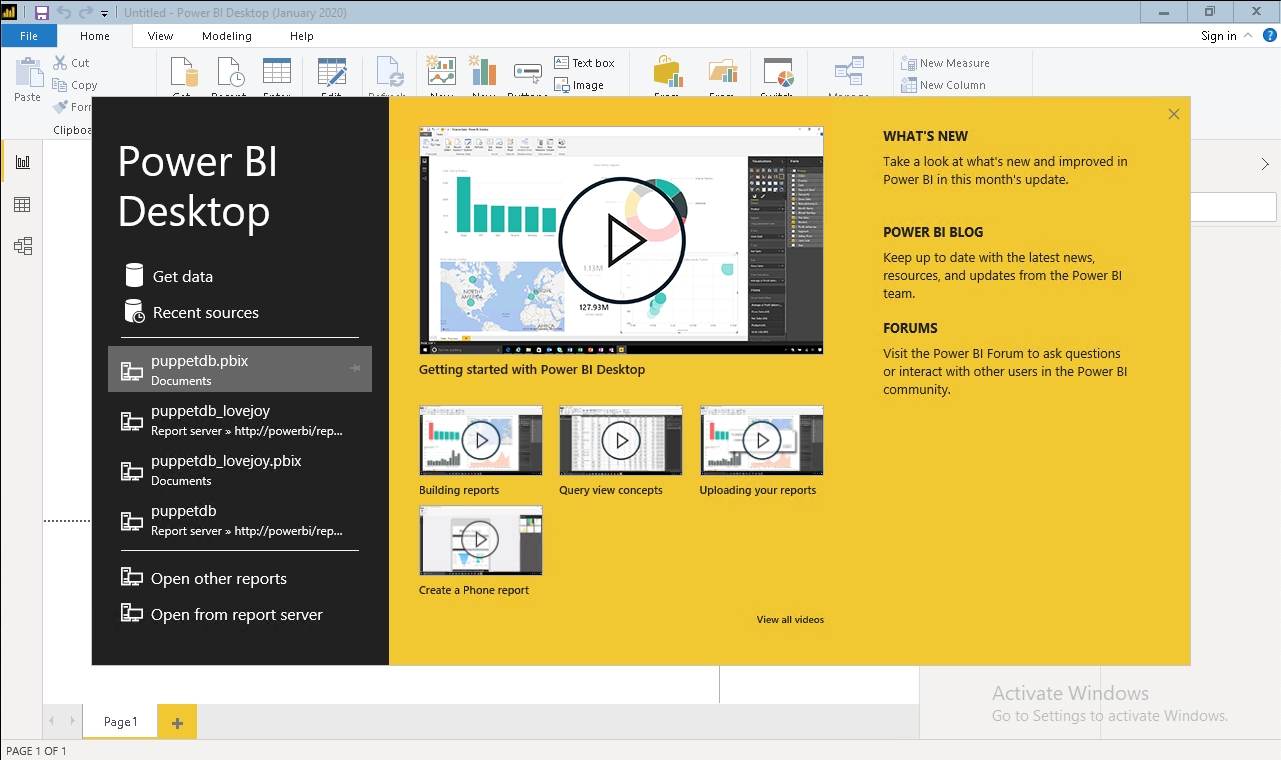Open the Uploading your reports video thumbnail
This screenshot has width=1281, height=760.
[x=762, y=440]
